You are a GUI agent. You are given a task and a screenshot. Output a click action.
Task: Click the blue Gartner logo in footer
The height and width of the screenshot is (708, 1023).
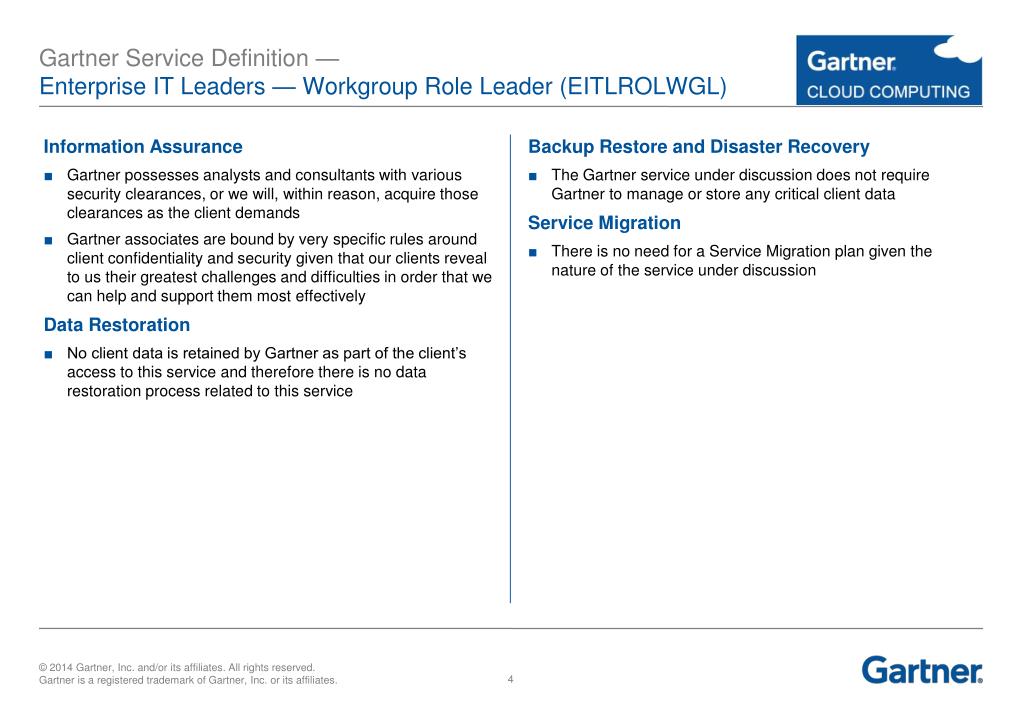click(x=922, y=670)
